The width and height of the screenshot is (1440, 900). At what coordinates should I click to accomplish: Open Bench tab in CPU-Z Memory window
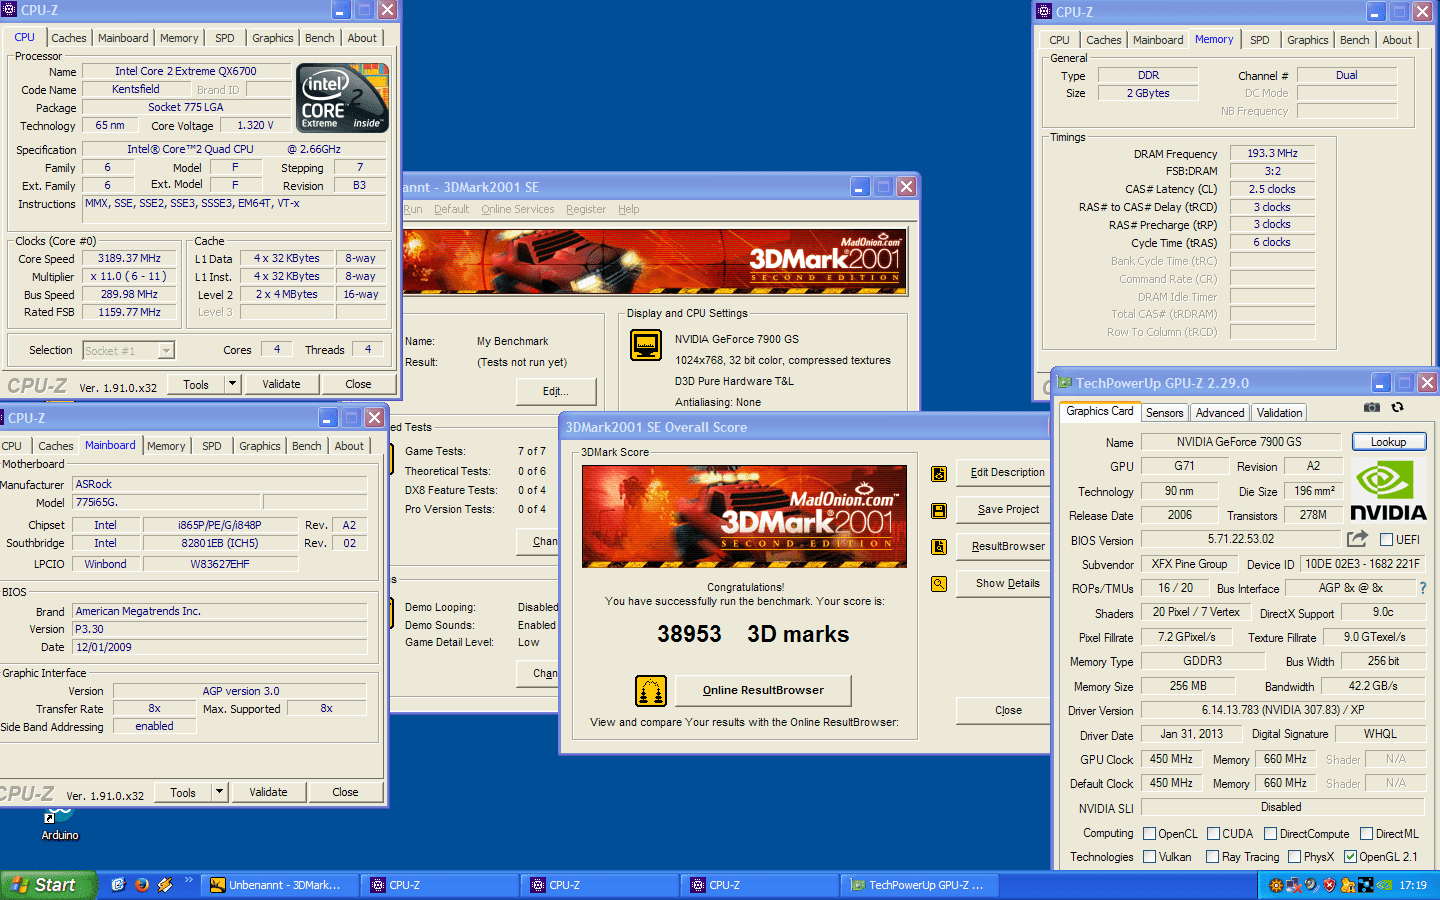pyautogui.click(x=1355, y=40)
